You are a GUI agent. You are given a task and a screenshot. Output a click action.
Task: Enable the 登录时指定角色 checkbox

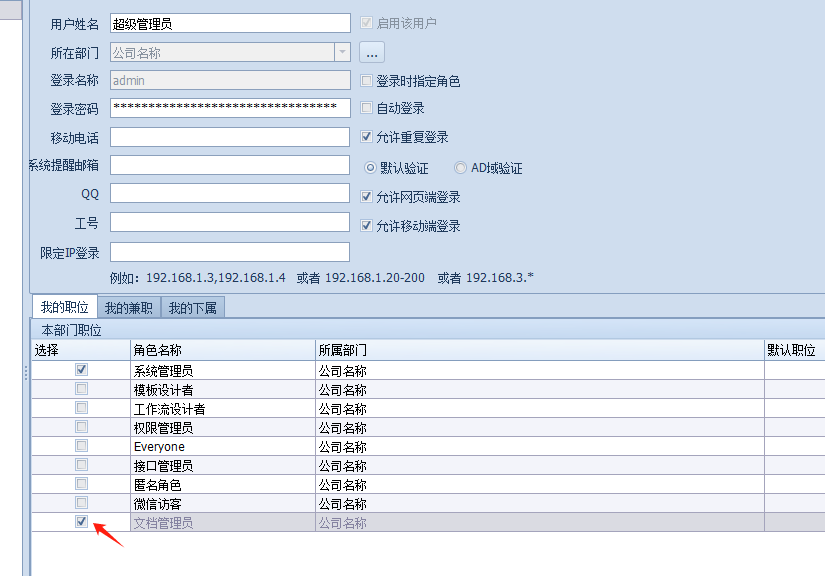367,81
